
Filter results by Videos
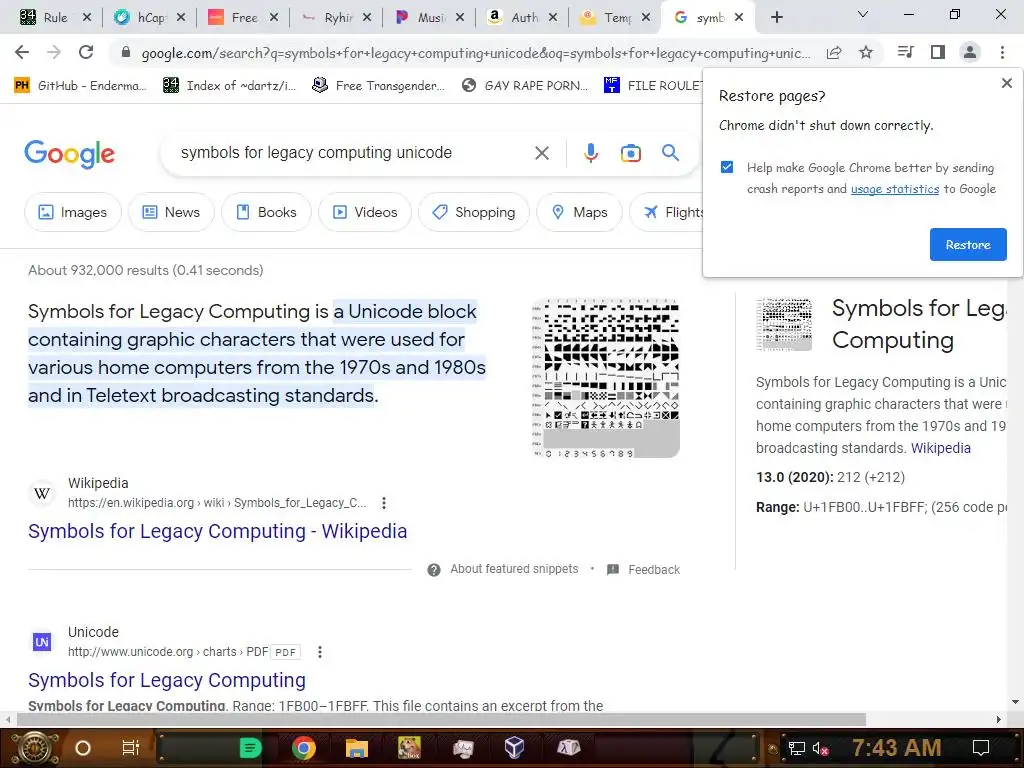tap(365, 212)
